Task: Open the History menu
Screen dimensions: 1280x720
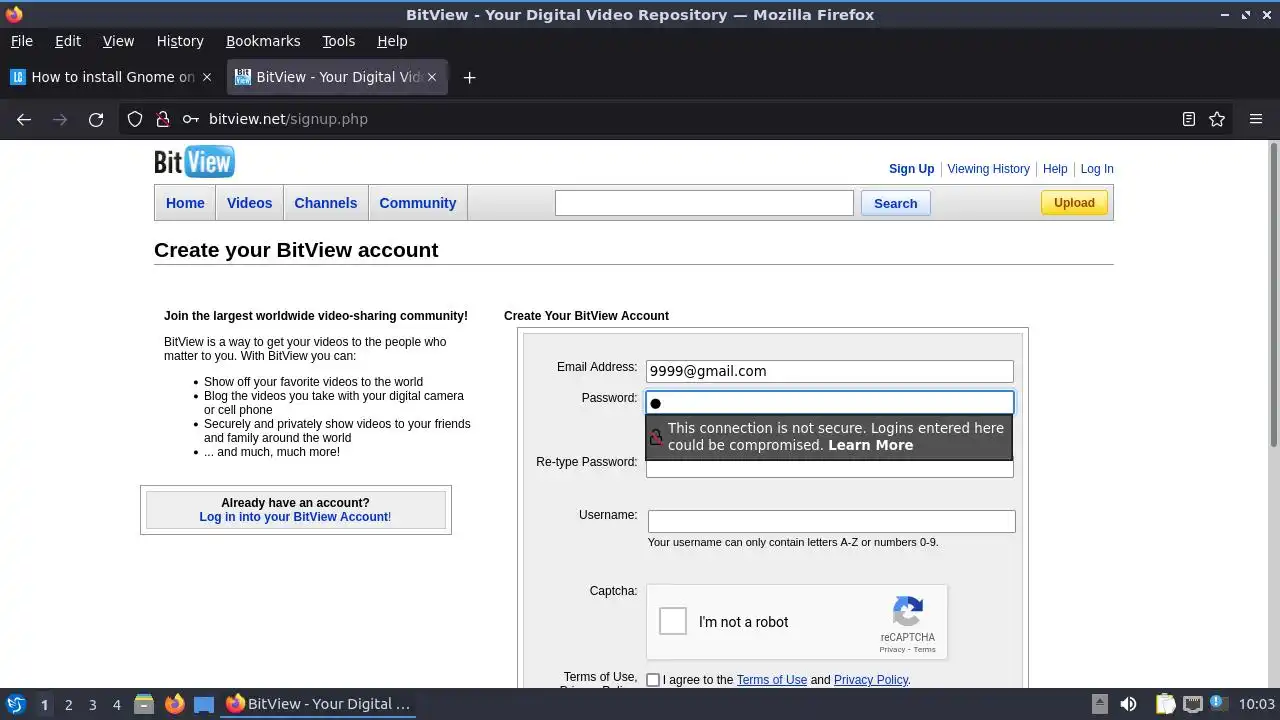Action: coord(180,41)
